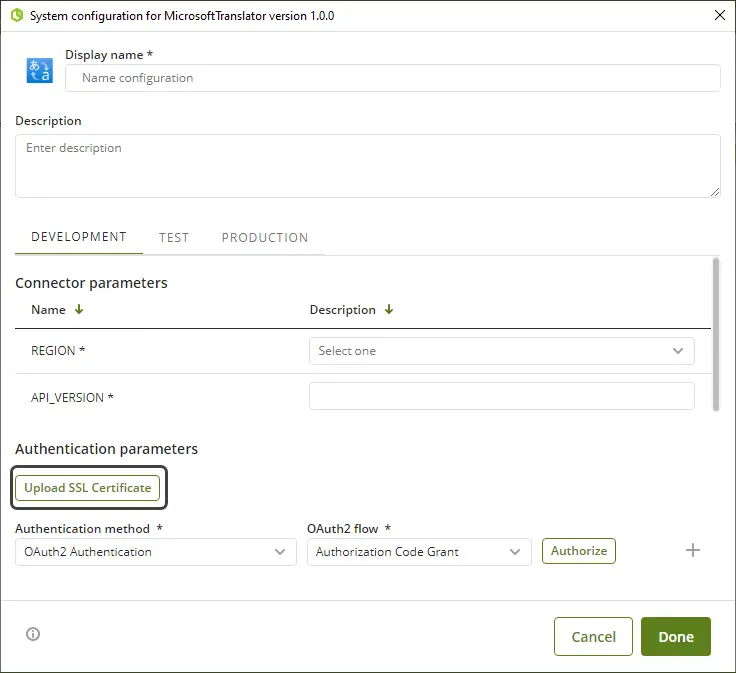This screenshot has height=673, width=736.
Task: Click the Description column header
Action: (343, 310)
